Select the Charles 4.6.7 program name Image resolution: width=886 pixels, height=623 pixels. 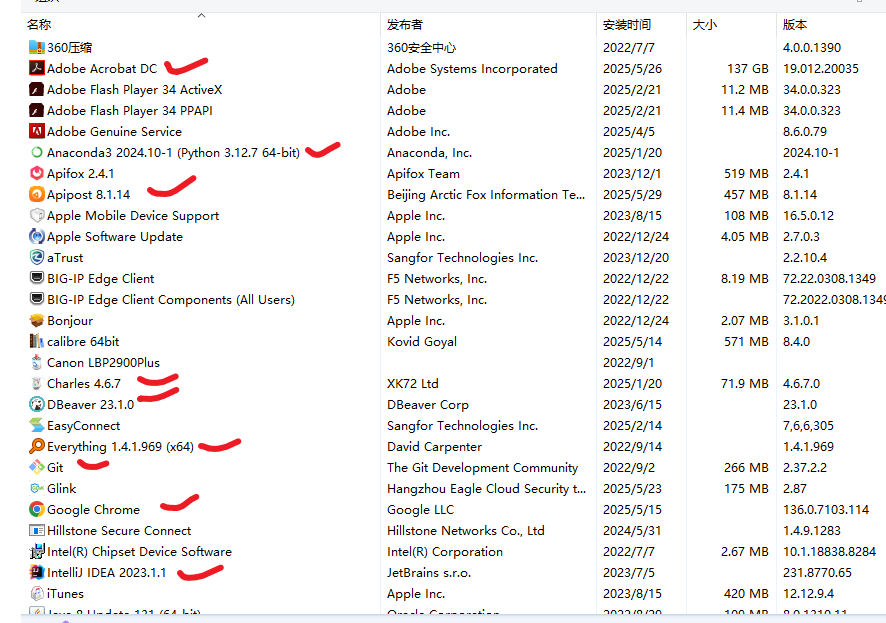click(84, 384)
